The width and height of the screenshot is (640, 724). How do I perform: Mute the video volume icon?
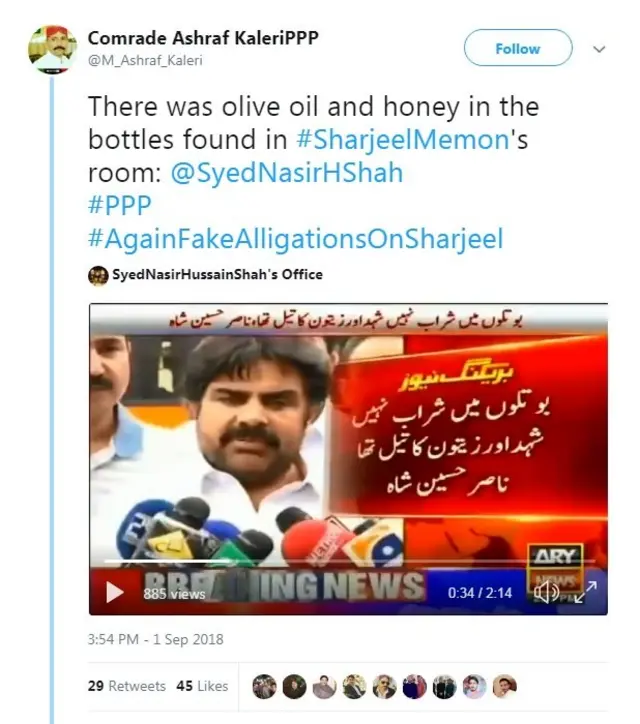(x=545, y=592)
